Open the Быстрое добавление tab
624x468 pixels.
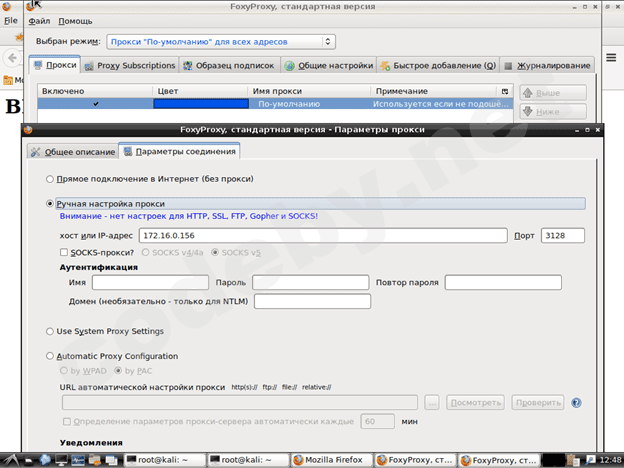(x=438, y=66)
